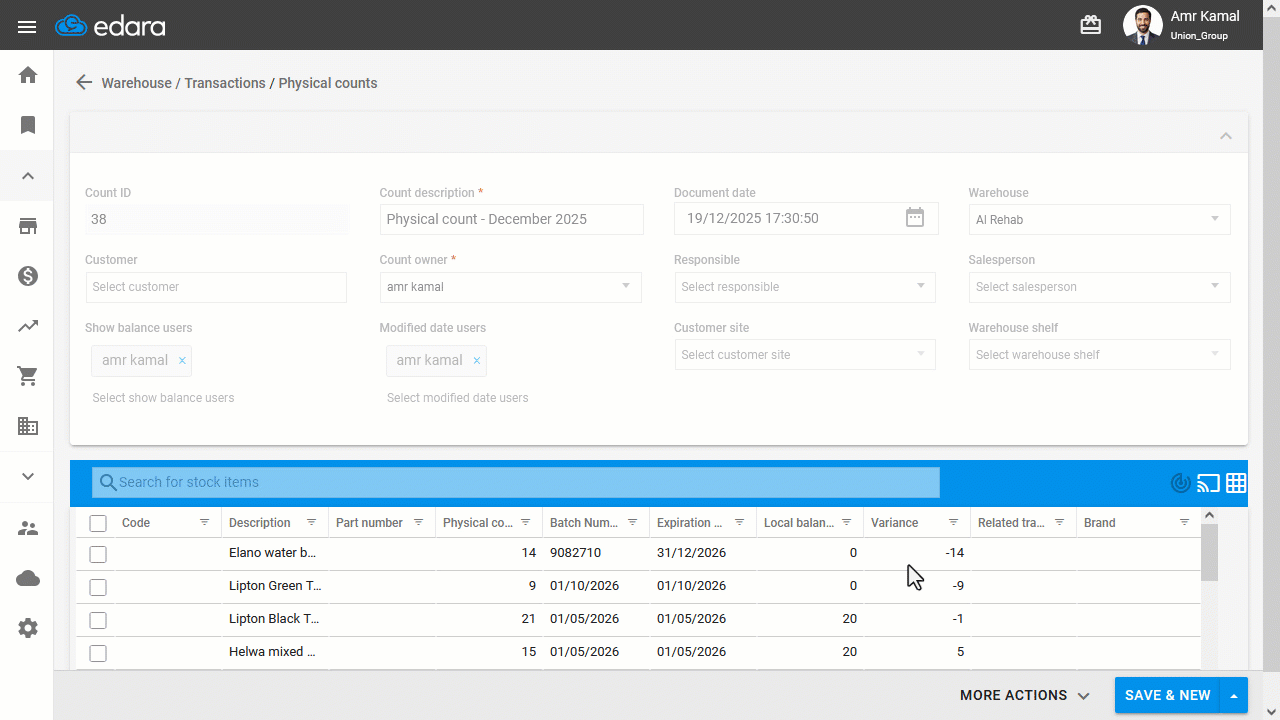Open the store sidebar icon
This screenshot has height=720, width=1280.
[x=28, y=226]
